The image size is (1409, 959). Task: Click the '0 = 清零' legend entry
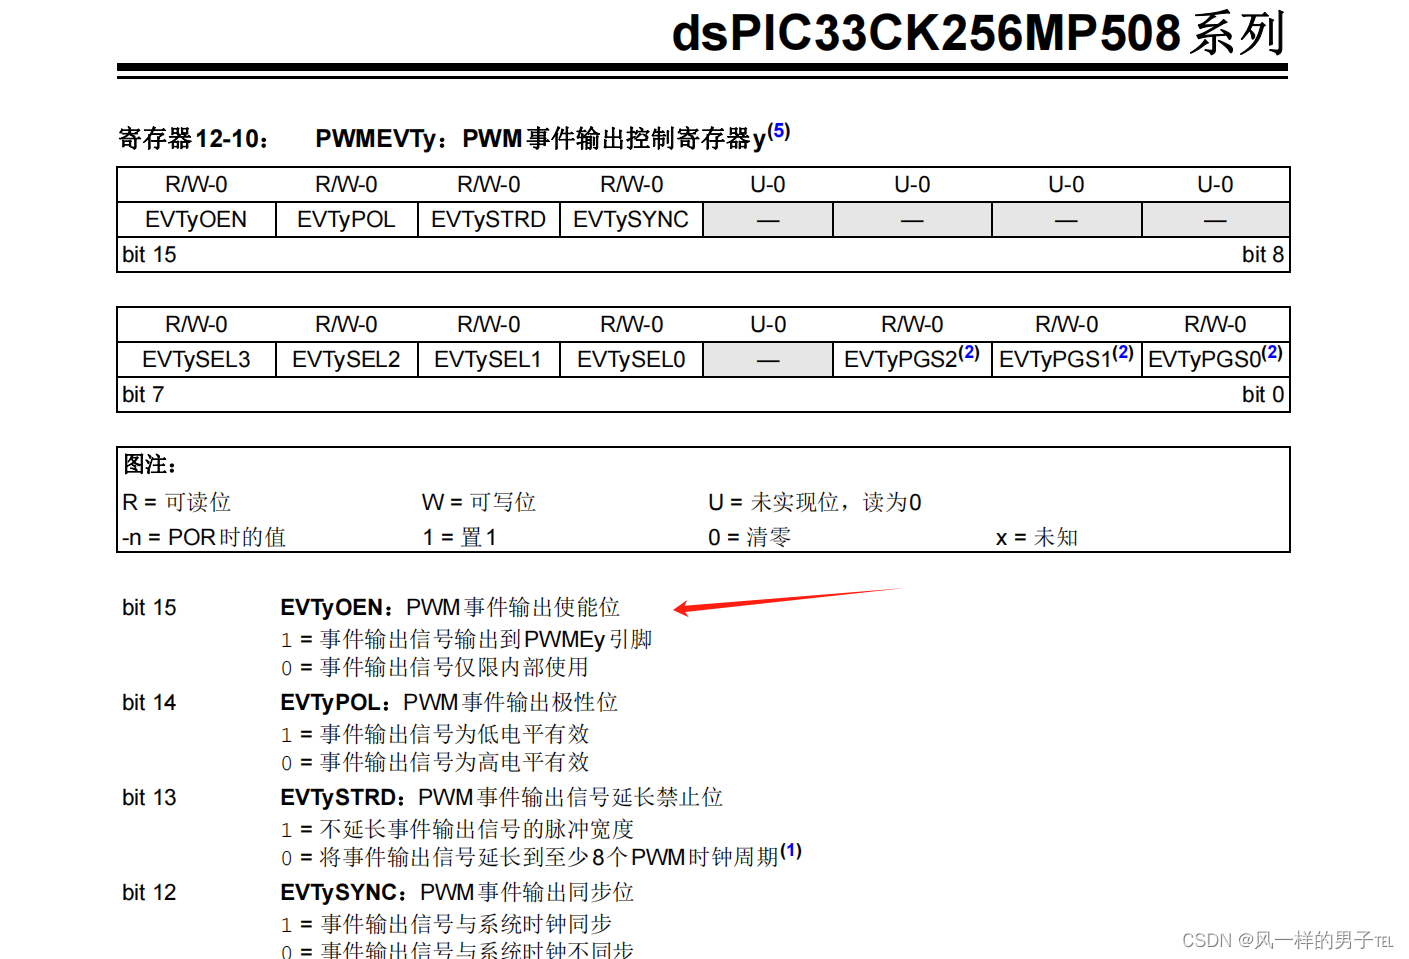[750, 537]
